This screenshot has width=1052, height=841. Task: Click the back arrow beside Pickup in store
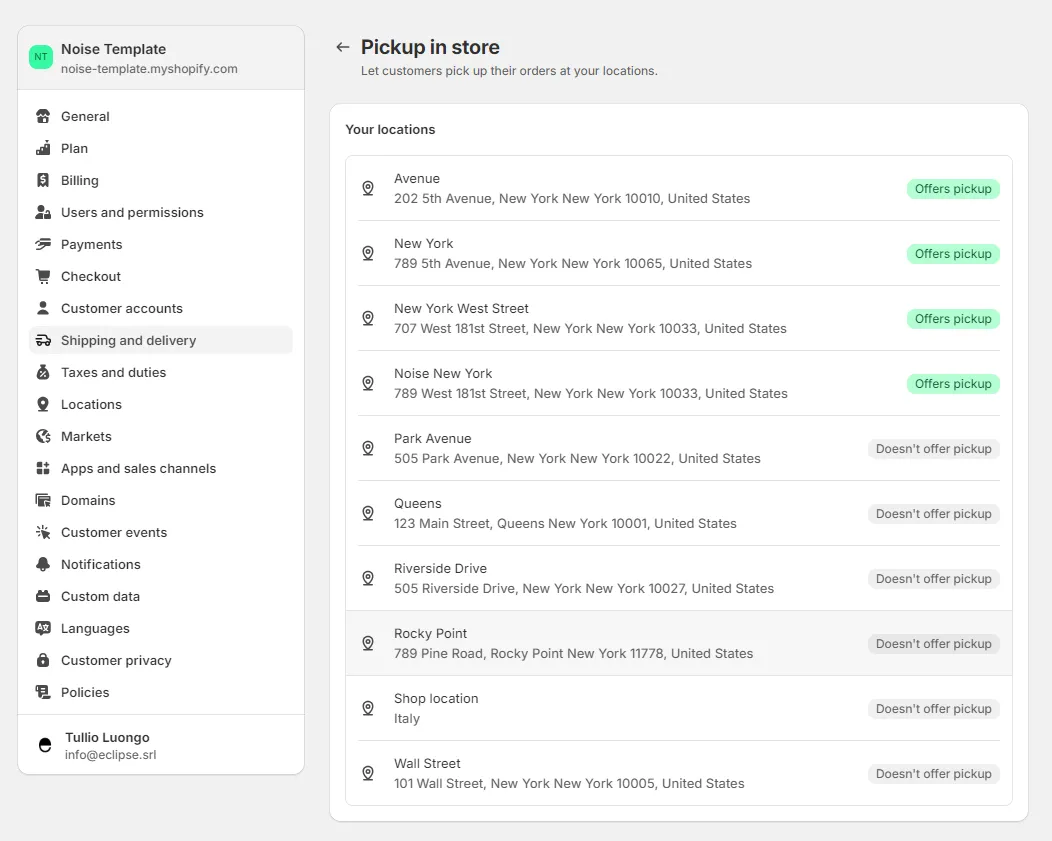click(343, 47)
